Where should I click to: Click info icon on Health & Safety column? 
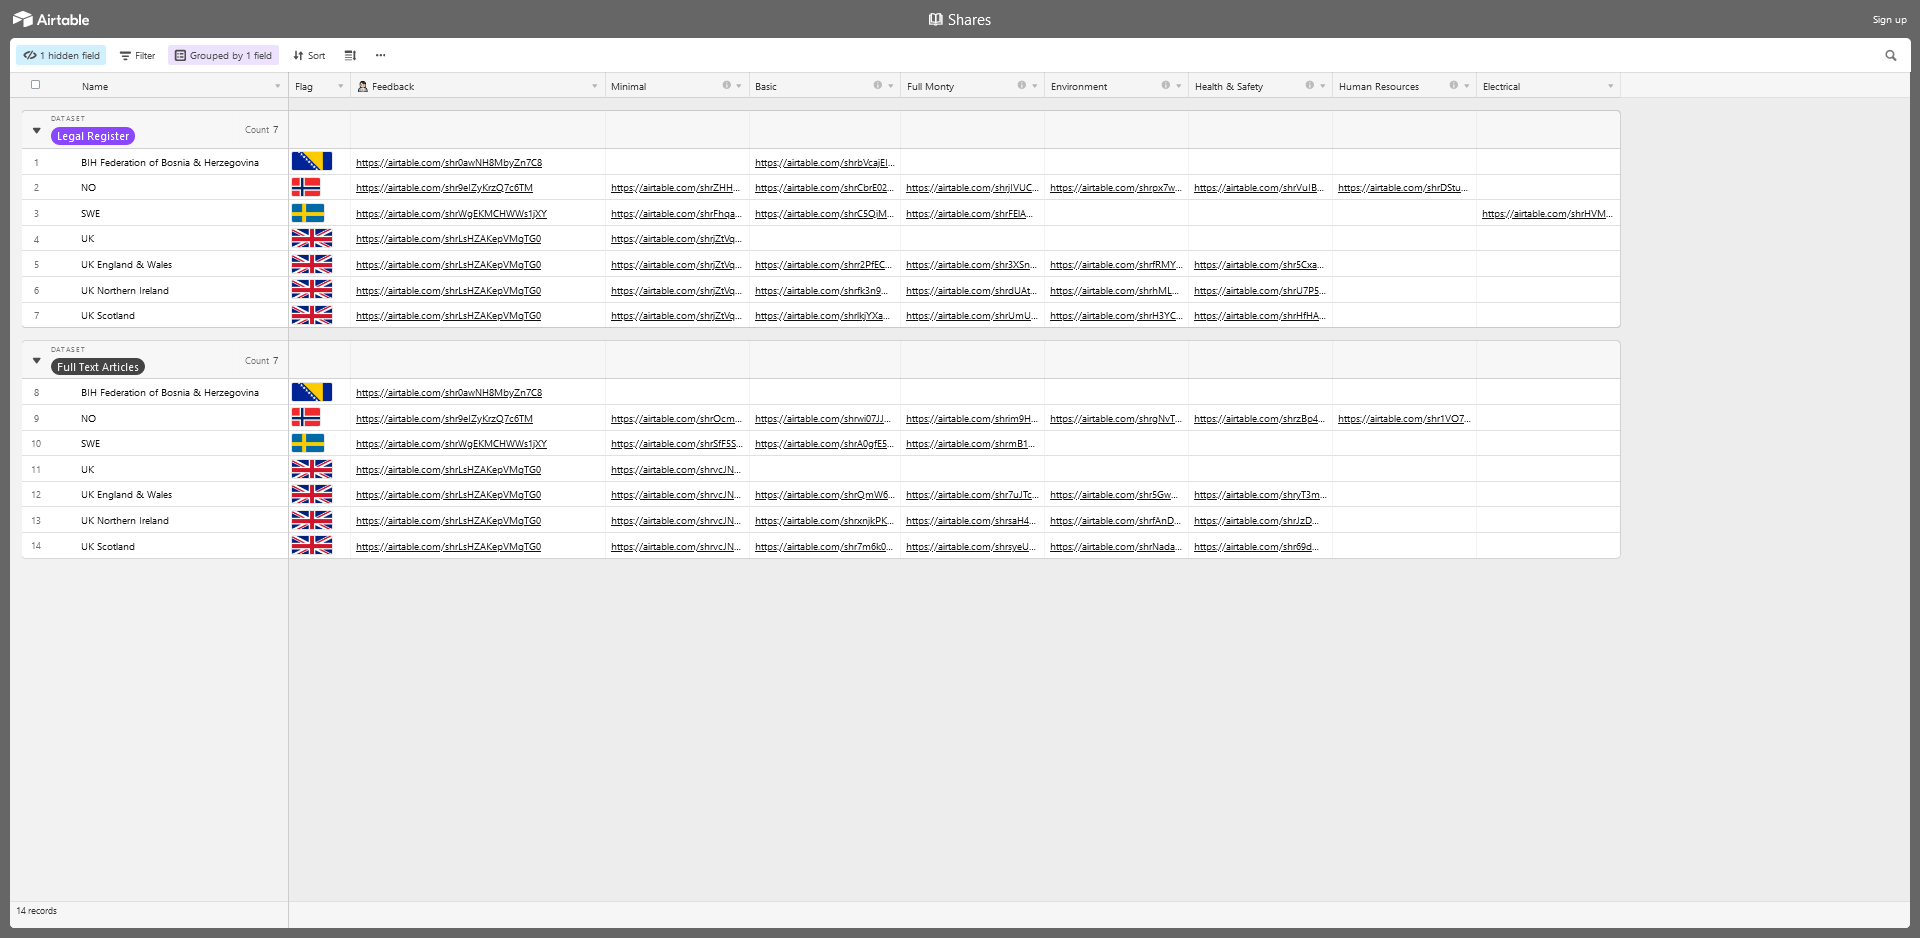point(1310,85)
